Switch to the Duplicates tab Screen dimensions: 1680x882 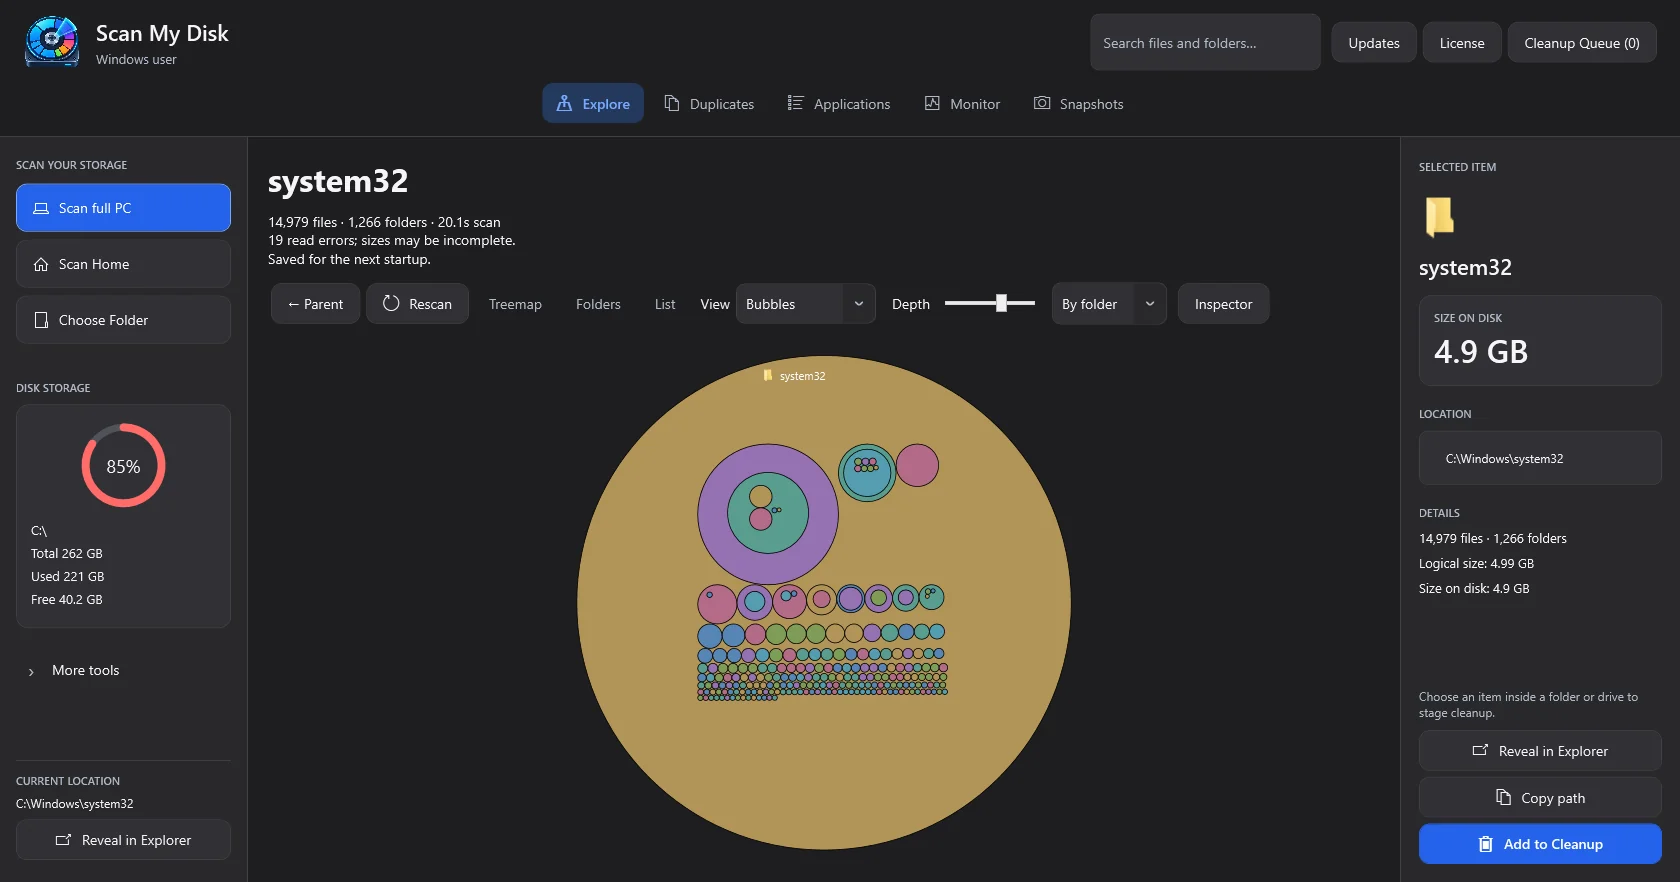(x=709, y=103)
